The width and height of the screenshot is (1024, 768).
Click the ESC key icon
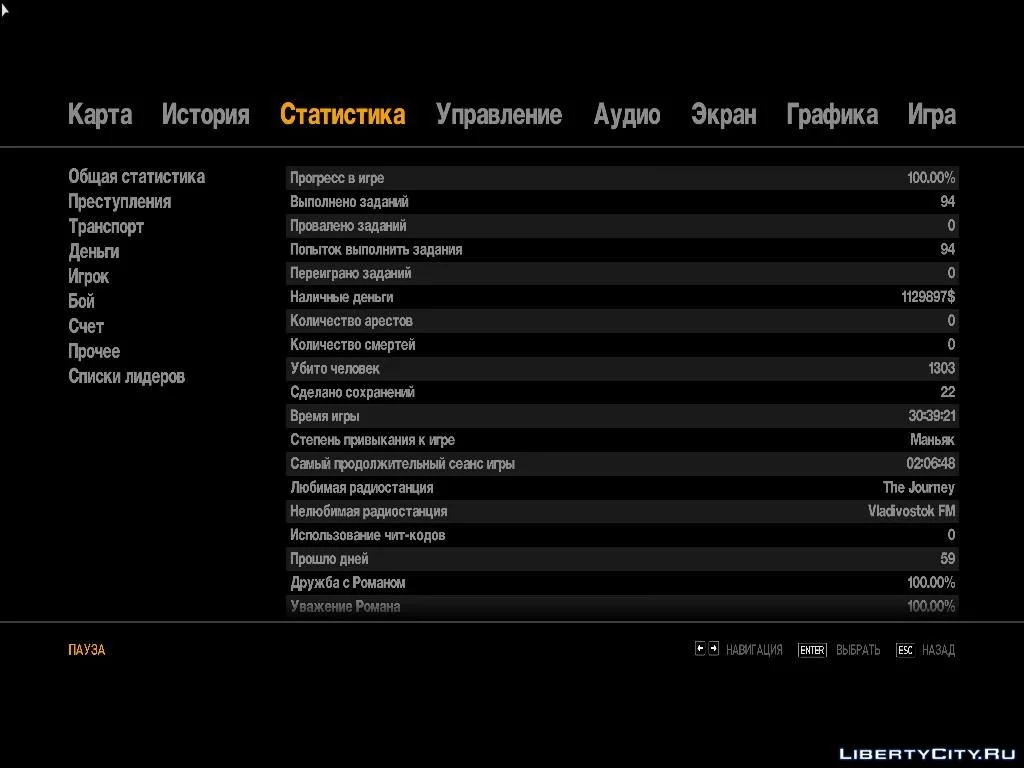905,650
